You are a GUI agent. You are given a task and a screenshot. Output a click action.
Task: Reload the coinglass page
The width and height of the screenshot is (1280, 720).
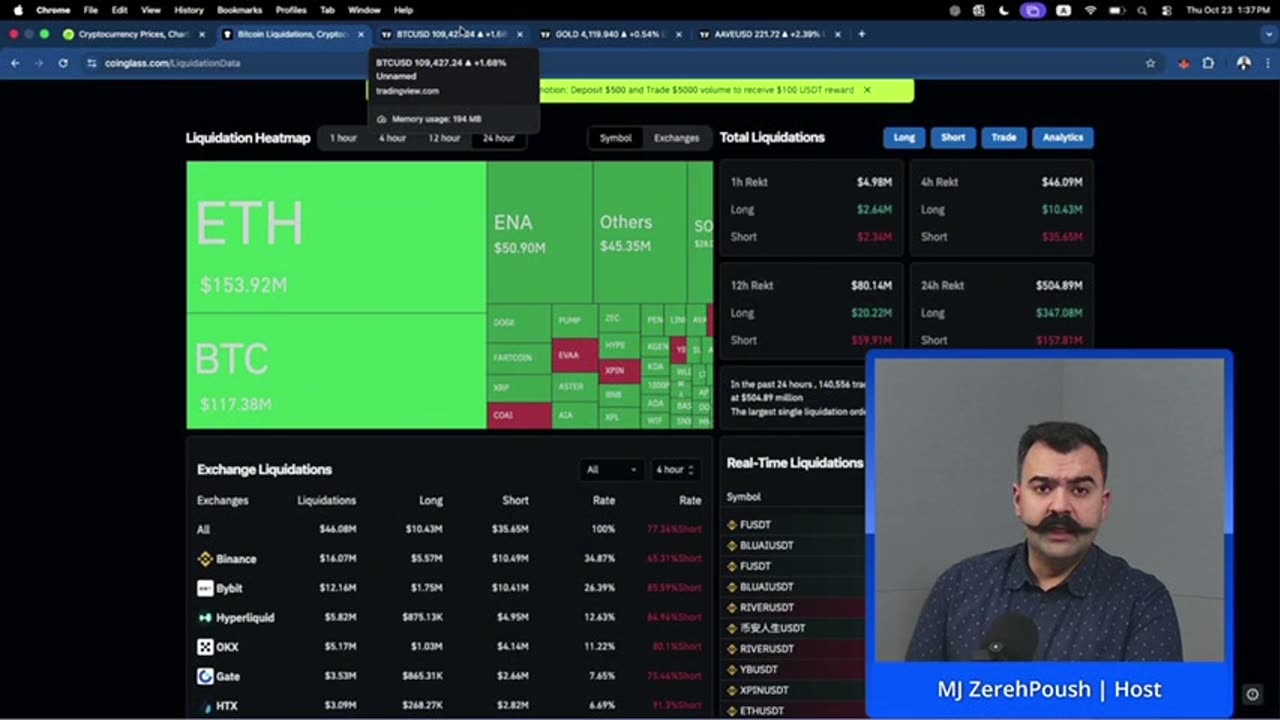click(62, 63)
